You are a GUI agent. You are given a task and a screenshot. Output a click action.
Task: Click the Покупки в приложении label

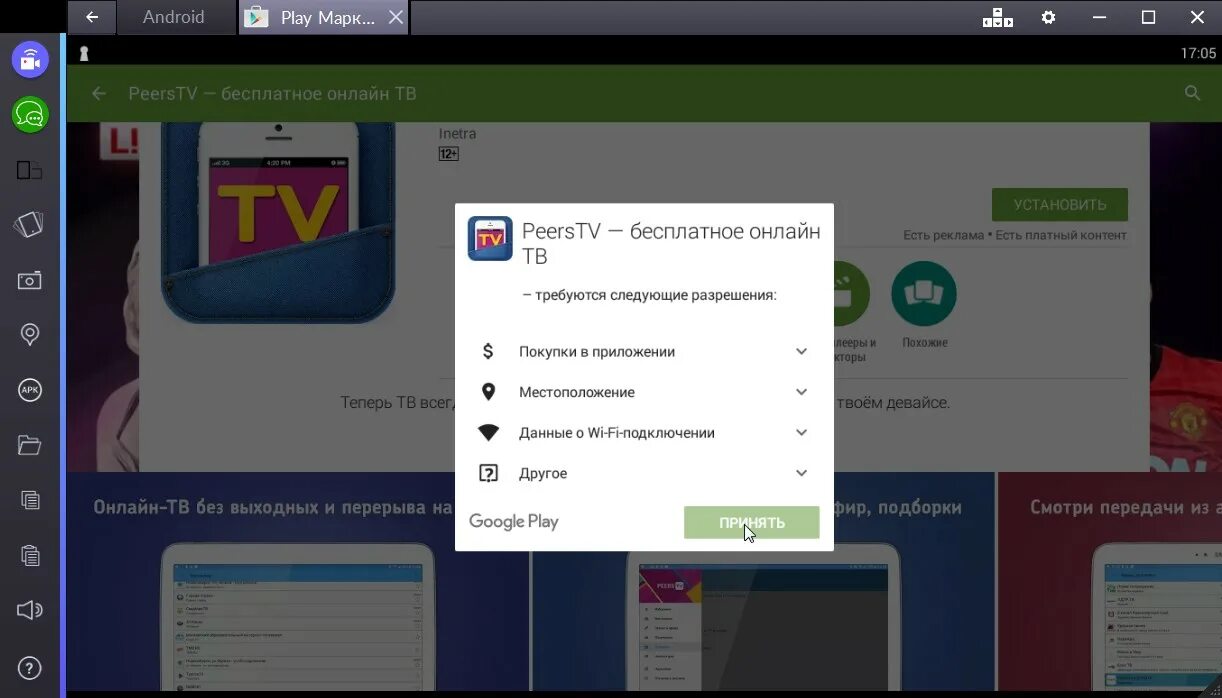click(x=597, y=352)
